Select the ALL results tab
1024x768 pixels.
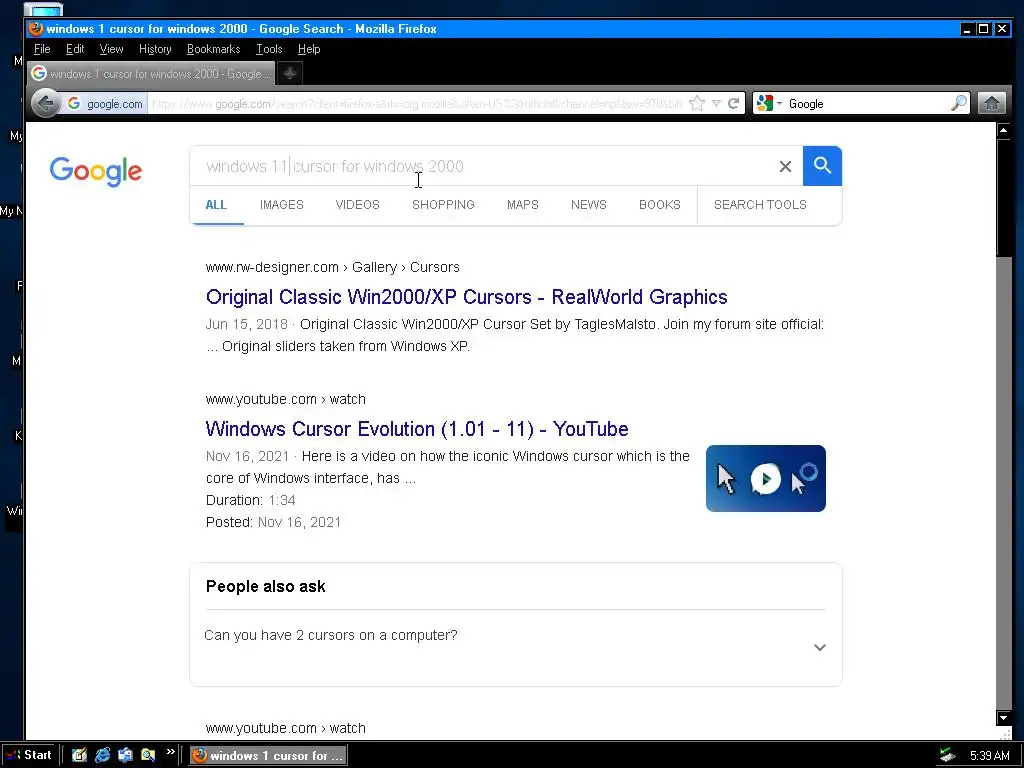coord(216,204)
